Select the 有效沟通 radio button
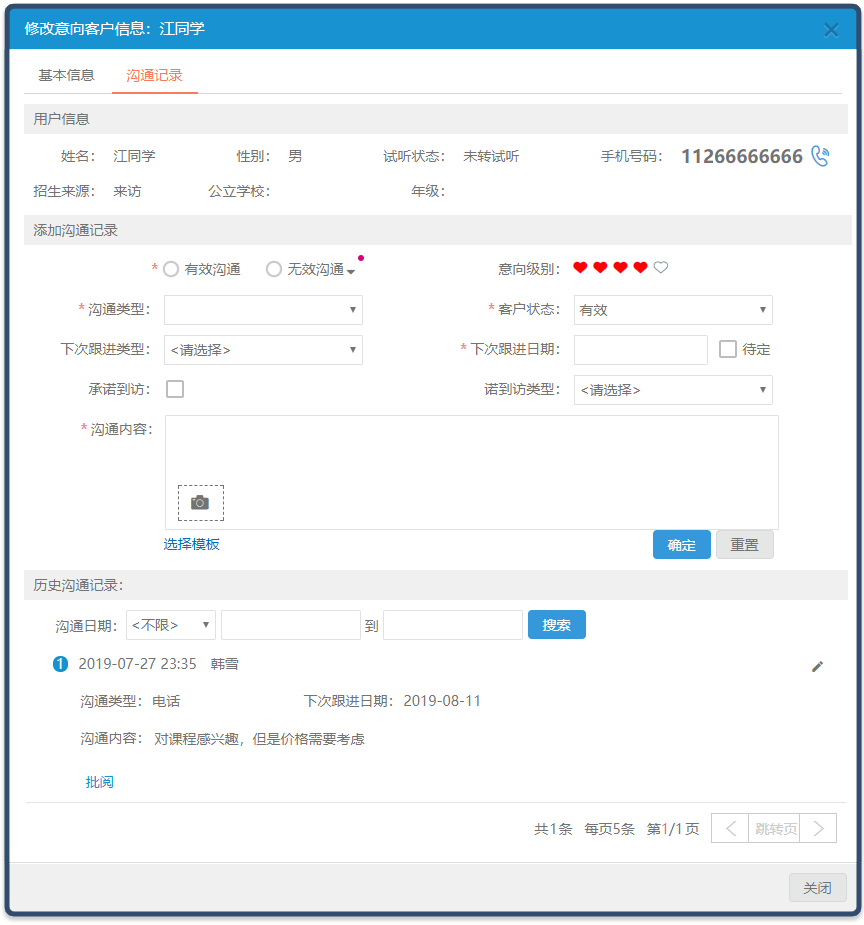Screen dimensions: 864x925 (171, 269)
